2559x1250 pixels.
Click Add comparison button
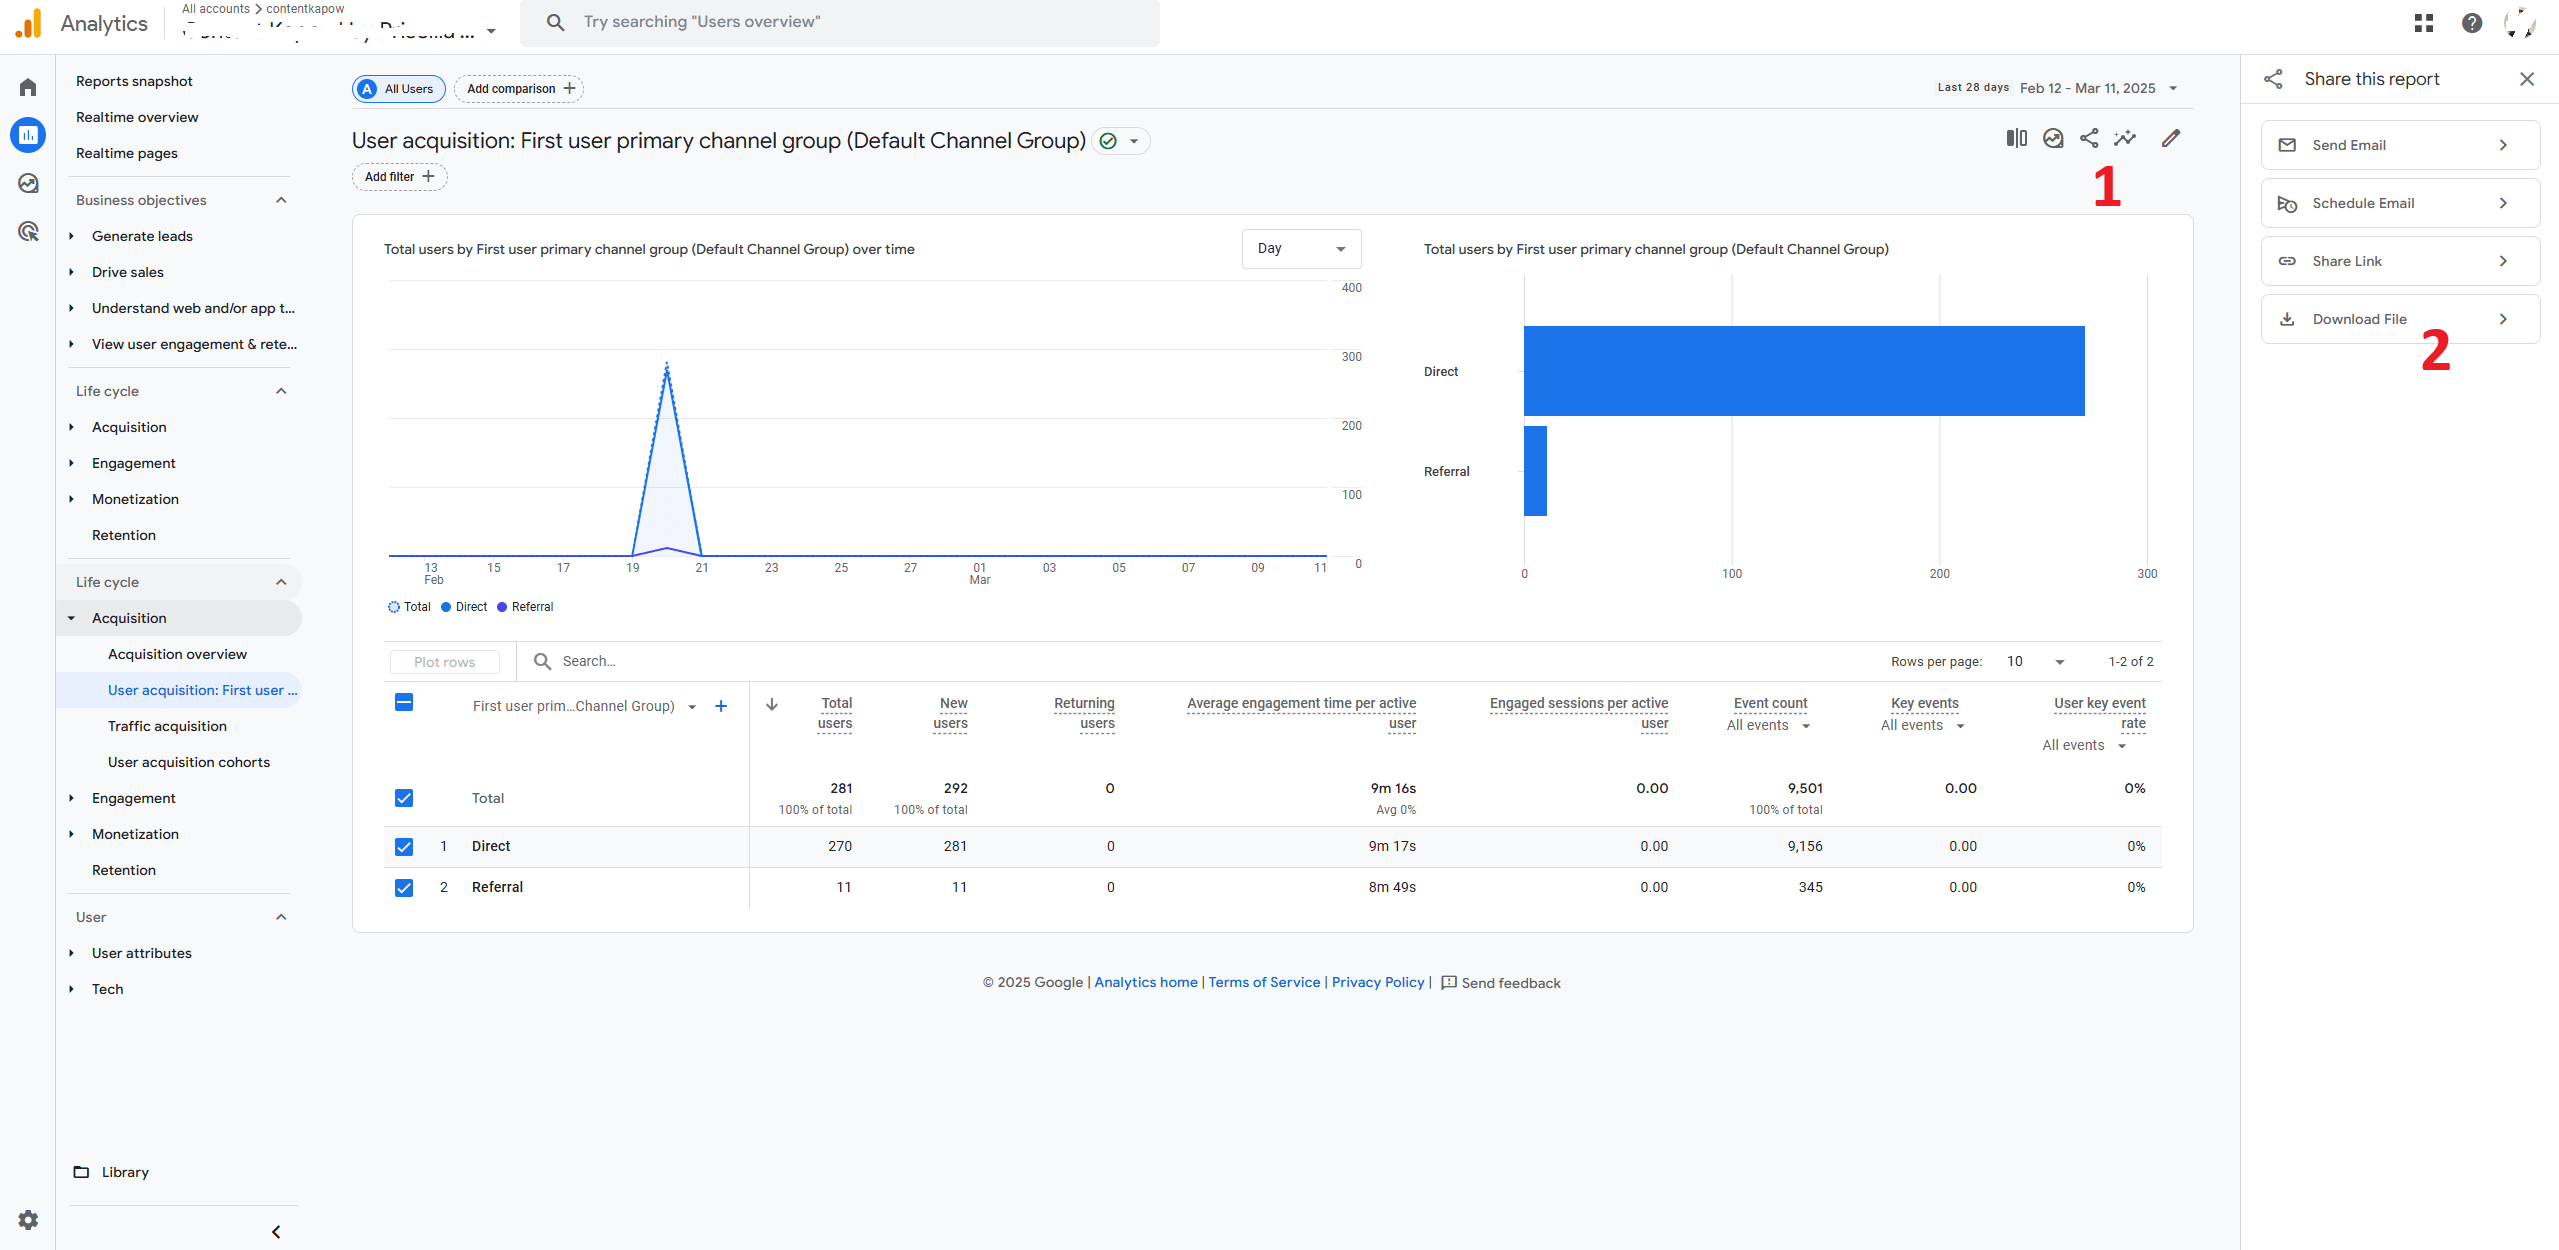click(x=519, y=89)
